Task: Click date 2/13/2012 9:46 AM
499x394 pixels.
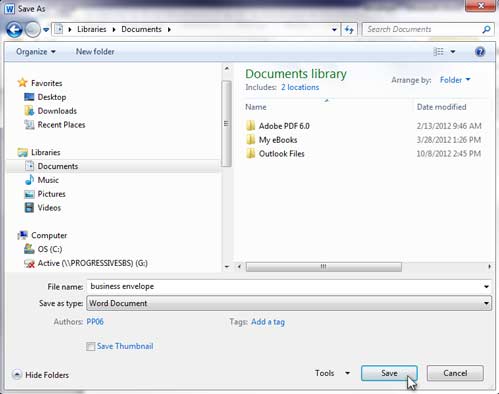Action: [449, 126]
